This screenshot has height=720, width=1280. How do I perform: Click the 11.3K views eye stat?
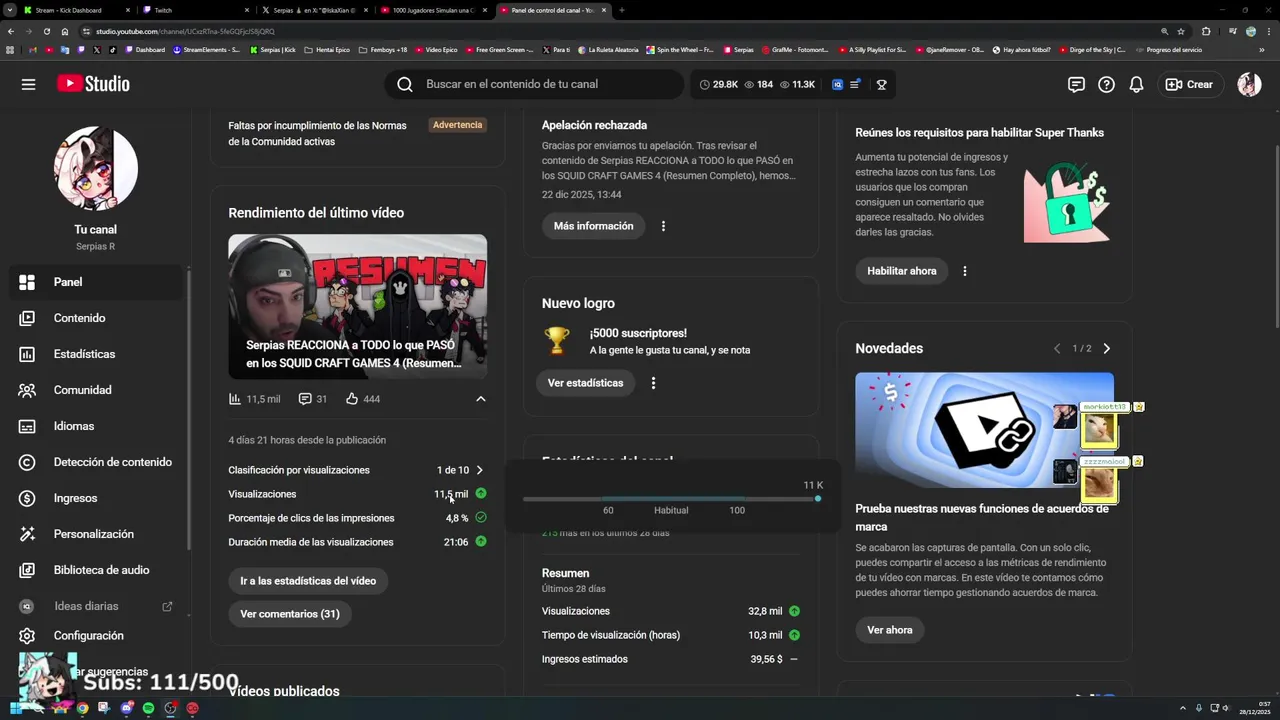click(x=797, y=85)
